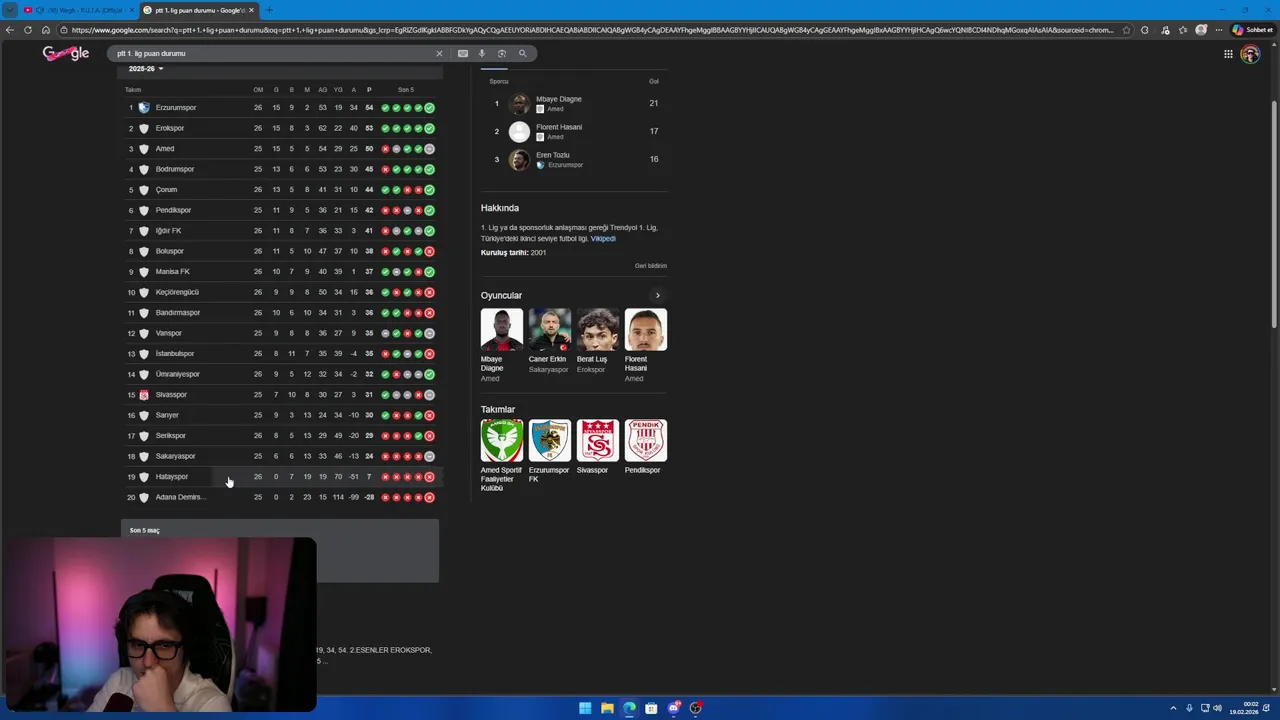Screen dimensions: 1280x720
Task: Open Microsoft Edge in the taskbar
Action: (x=629, y=708)
